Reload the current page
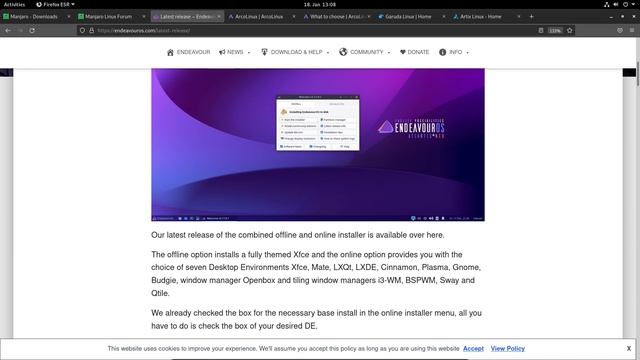 [x=32, y=31]
